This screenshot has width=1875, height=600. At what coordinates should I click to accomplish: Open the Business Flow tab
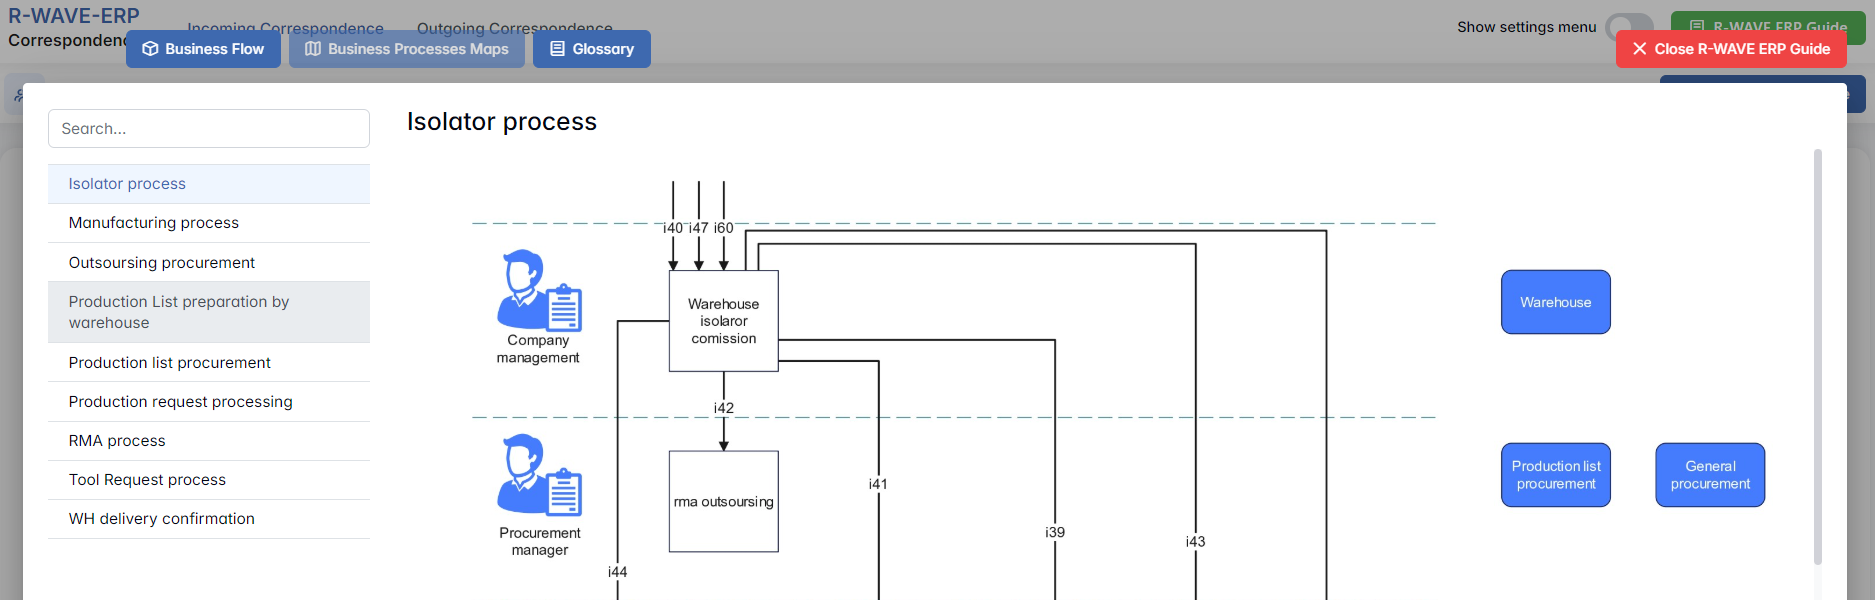203,49
